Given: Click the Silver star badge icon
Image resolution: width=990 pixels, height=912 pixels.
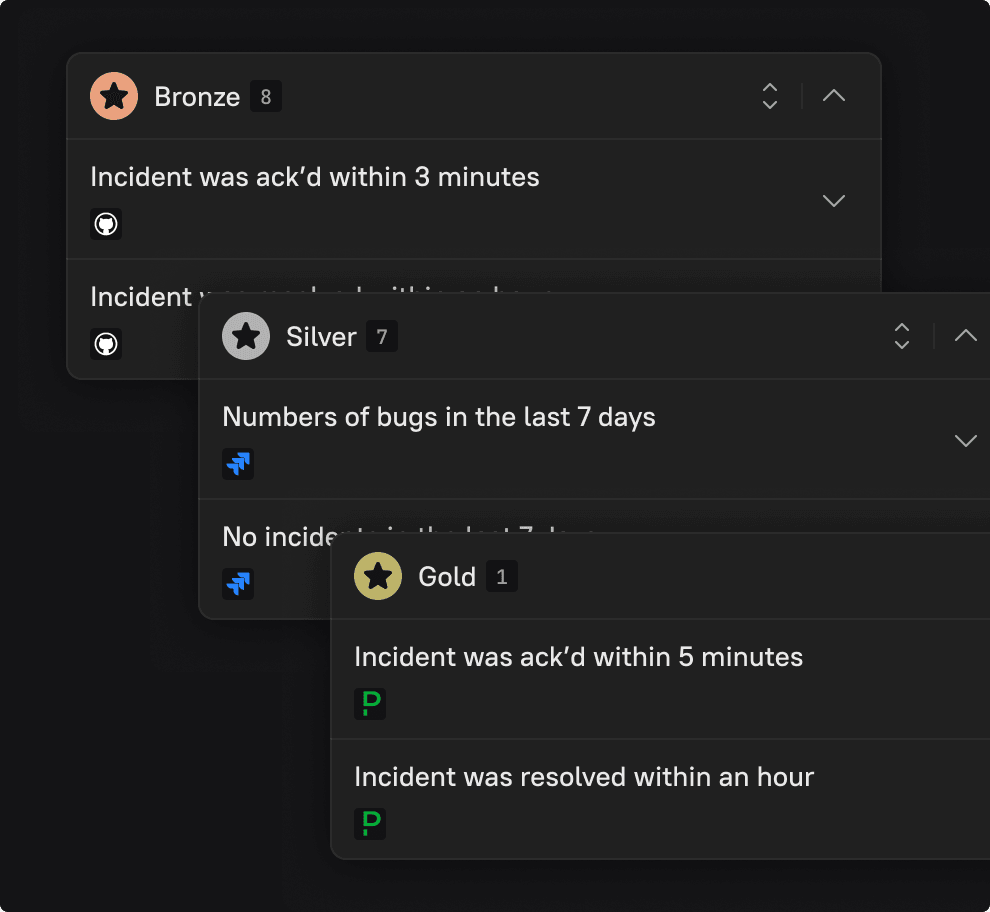Looking at the screenshot, I should coord(246,336).
